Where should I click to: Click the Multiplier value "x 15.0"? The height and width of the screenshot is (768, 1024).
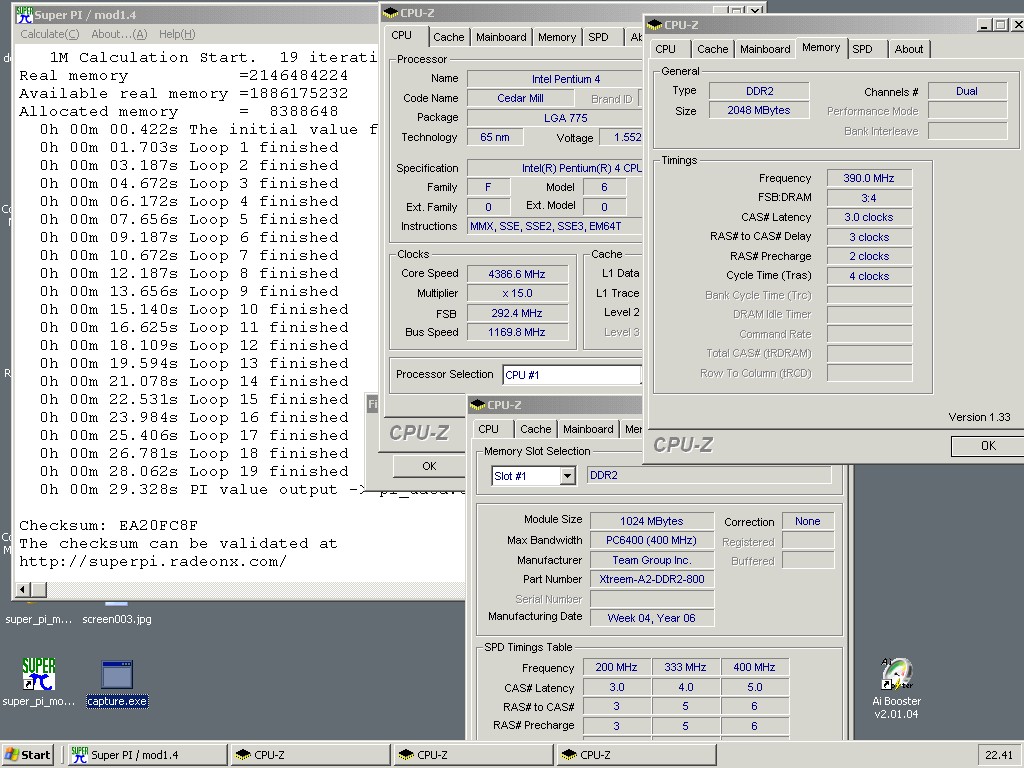[517, 293]
